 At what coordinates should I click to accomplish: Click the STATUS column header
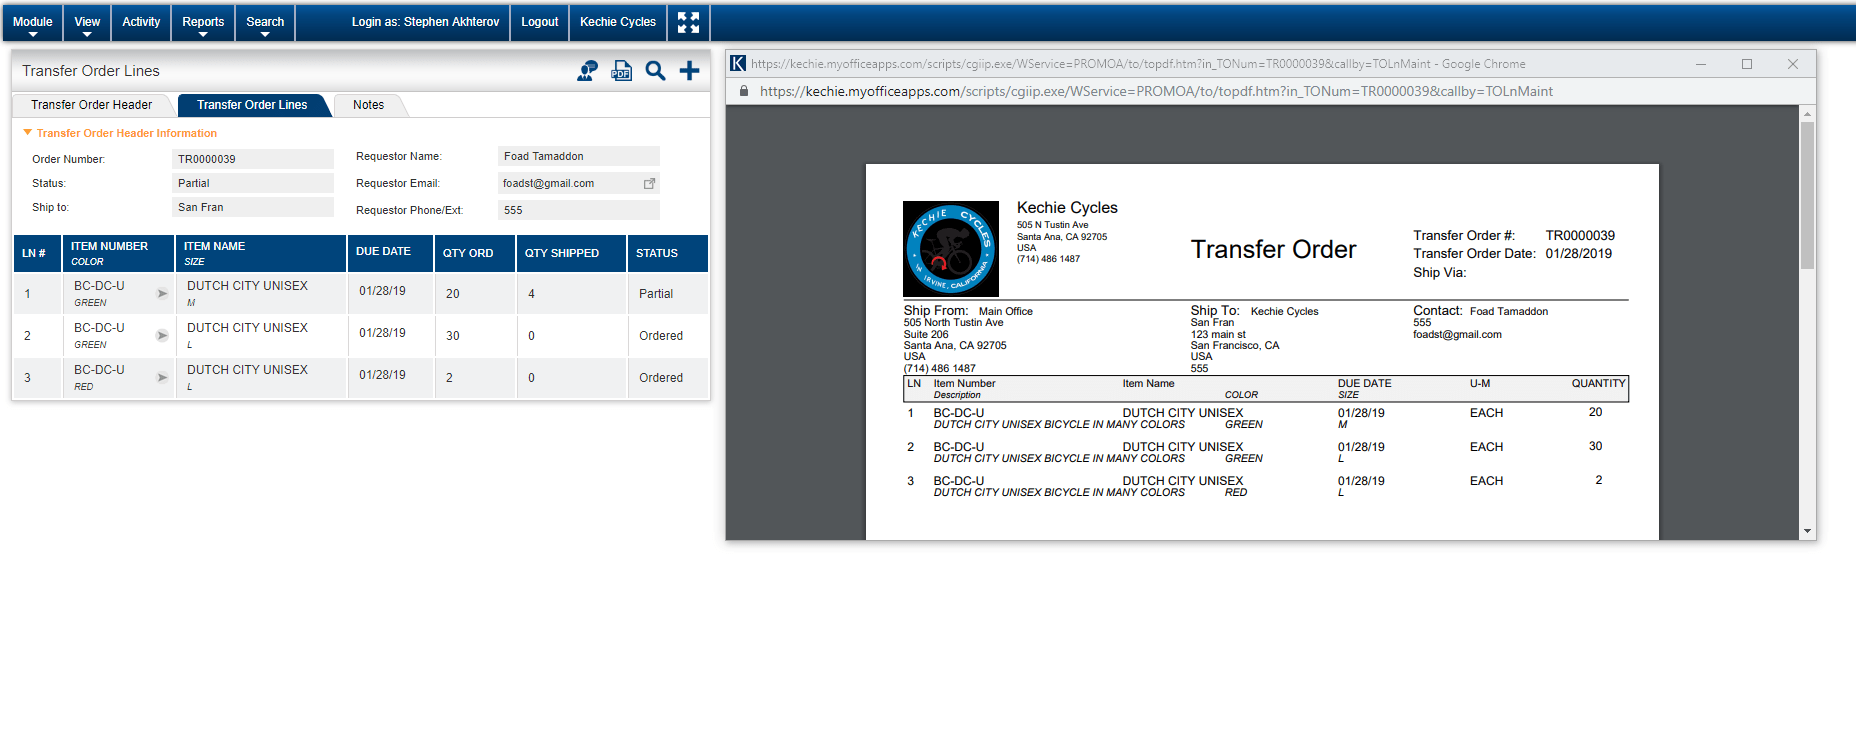(668, 253)
